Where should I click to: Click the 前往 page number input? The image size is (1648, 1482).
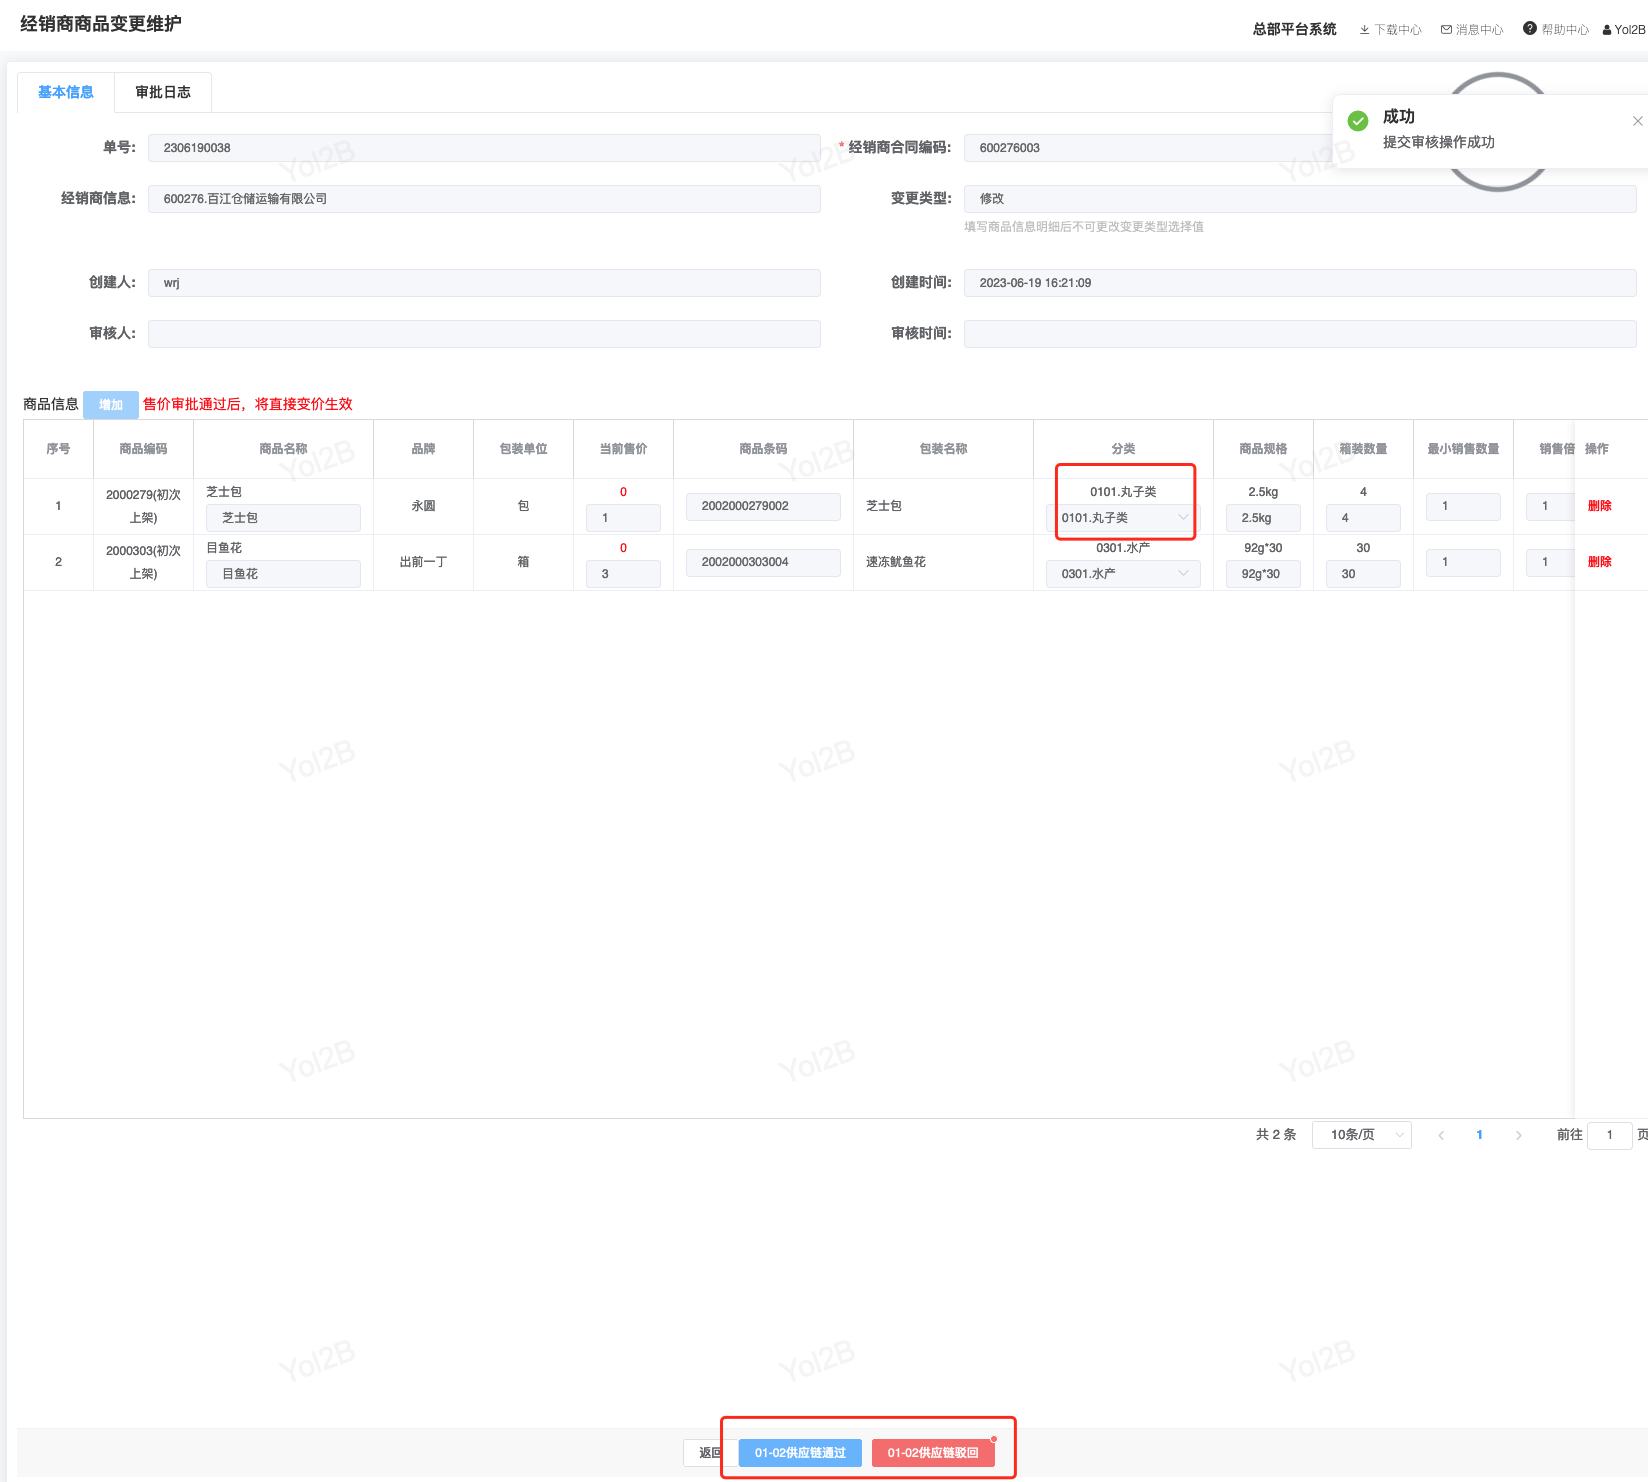tap(1610, 1135)
